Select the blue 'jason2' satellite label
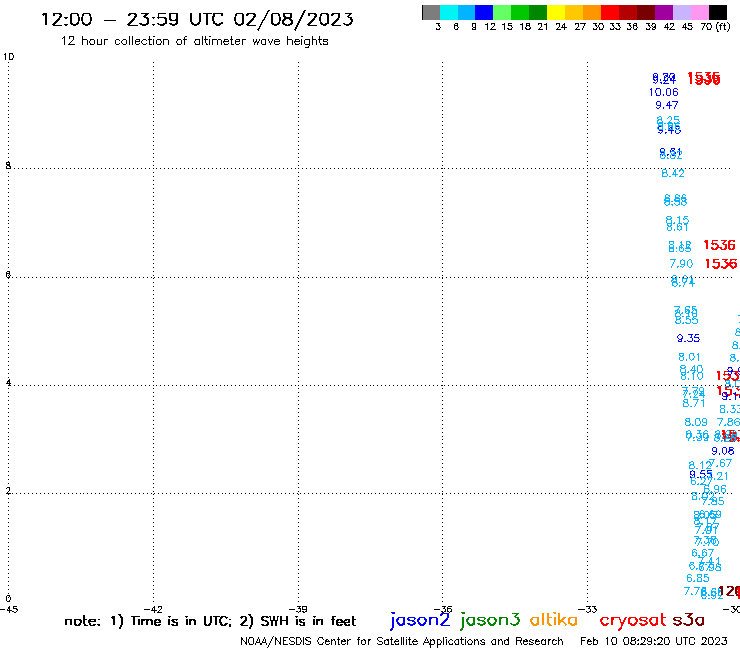Viewport: 740px width, 650px height. [x=420, y=620]
